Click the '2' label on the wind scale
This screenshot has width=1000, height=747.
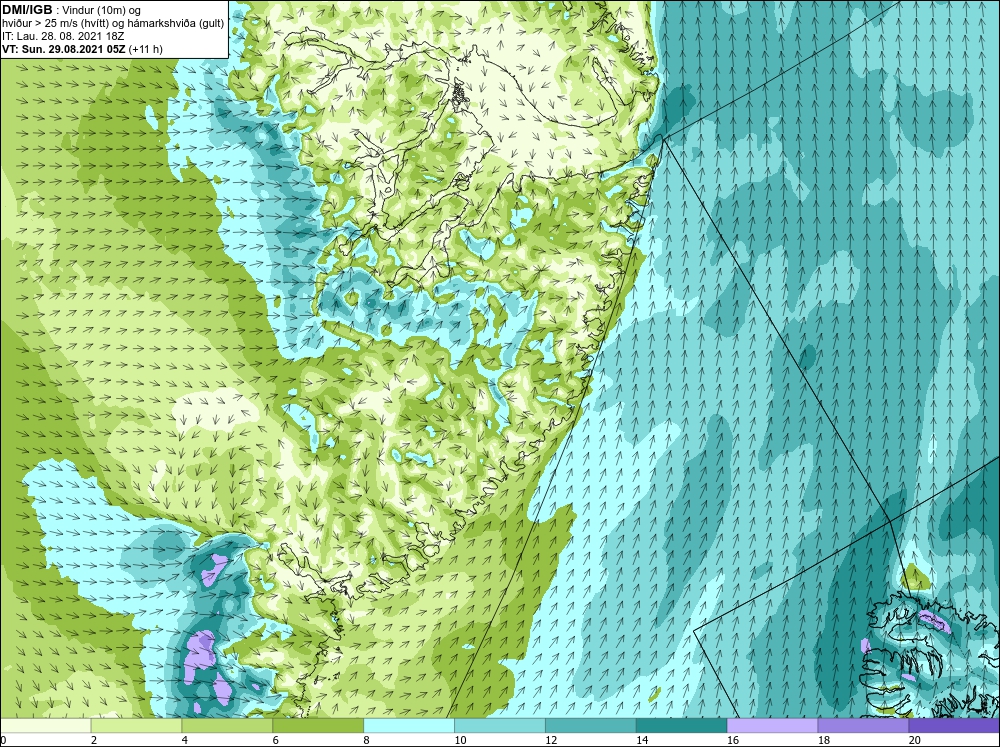tap(94, 740)
